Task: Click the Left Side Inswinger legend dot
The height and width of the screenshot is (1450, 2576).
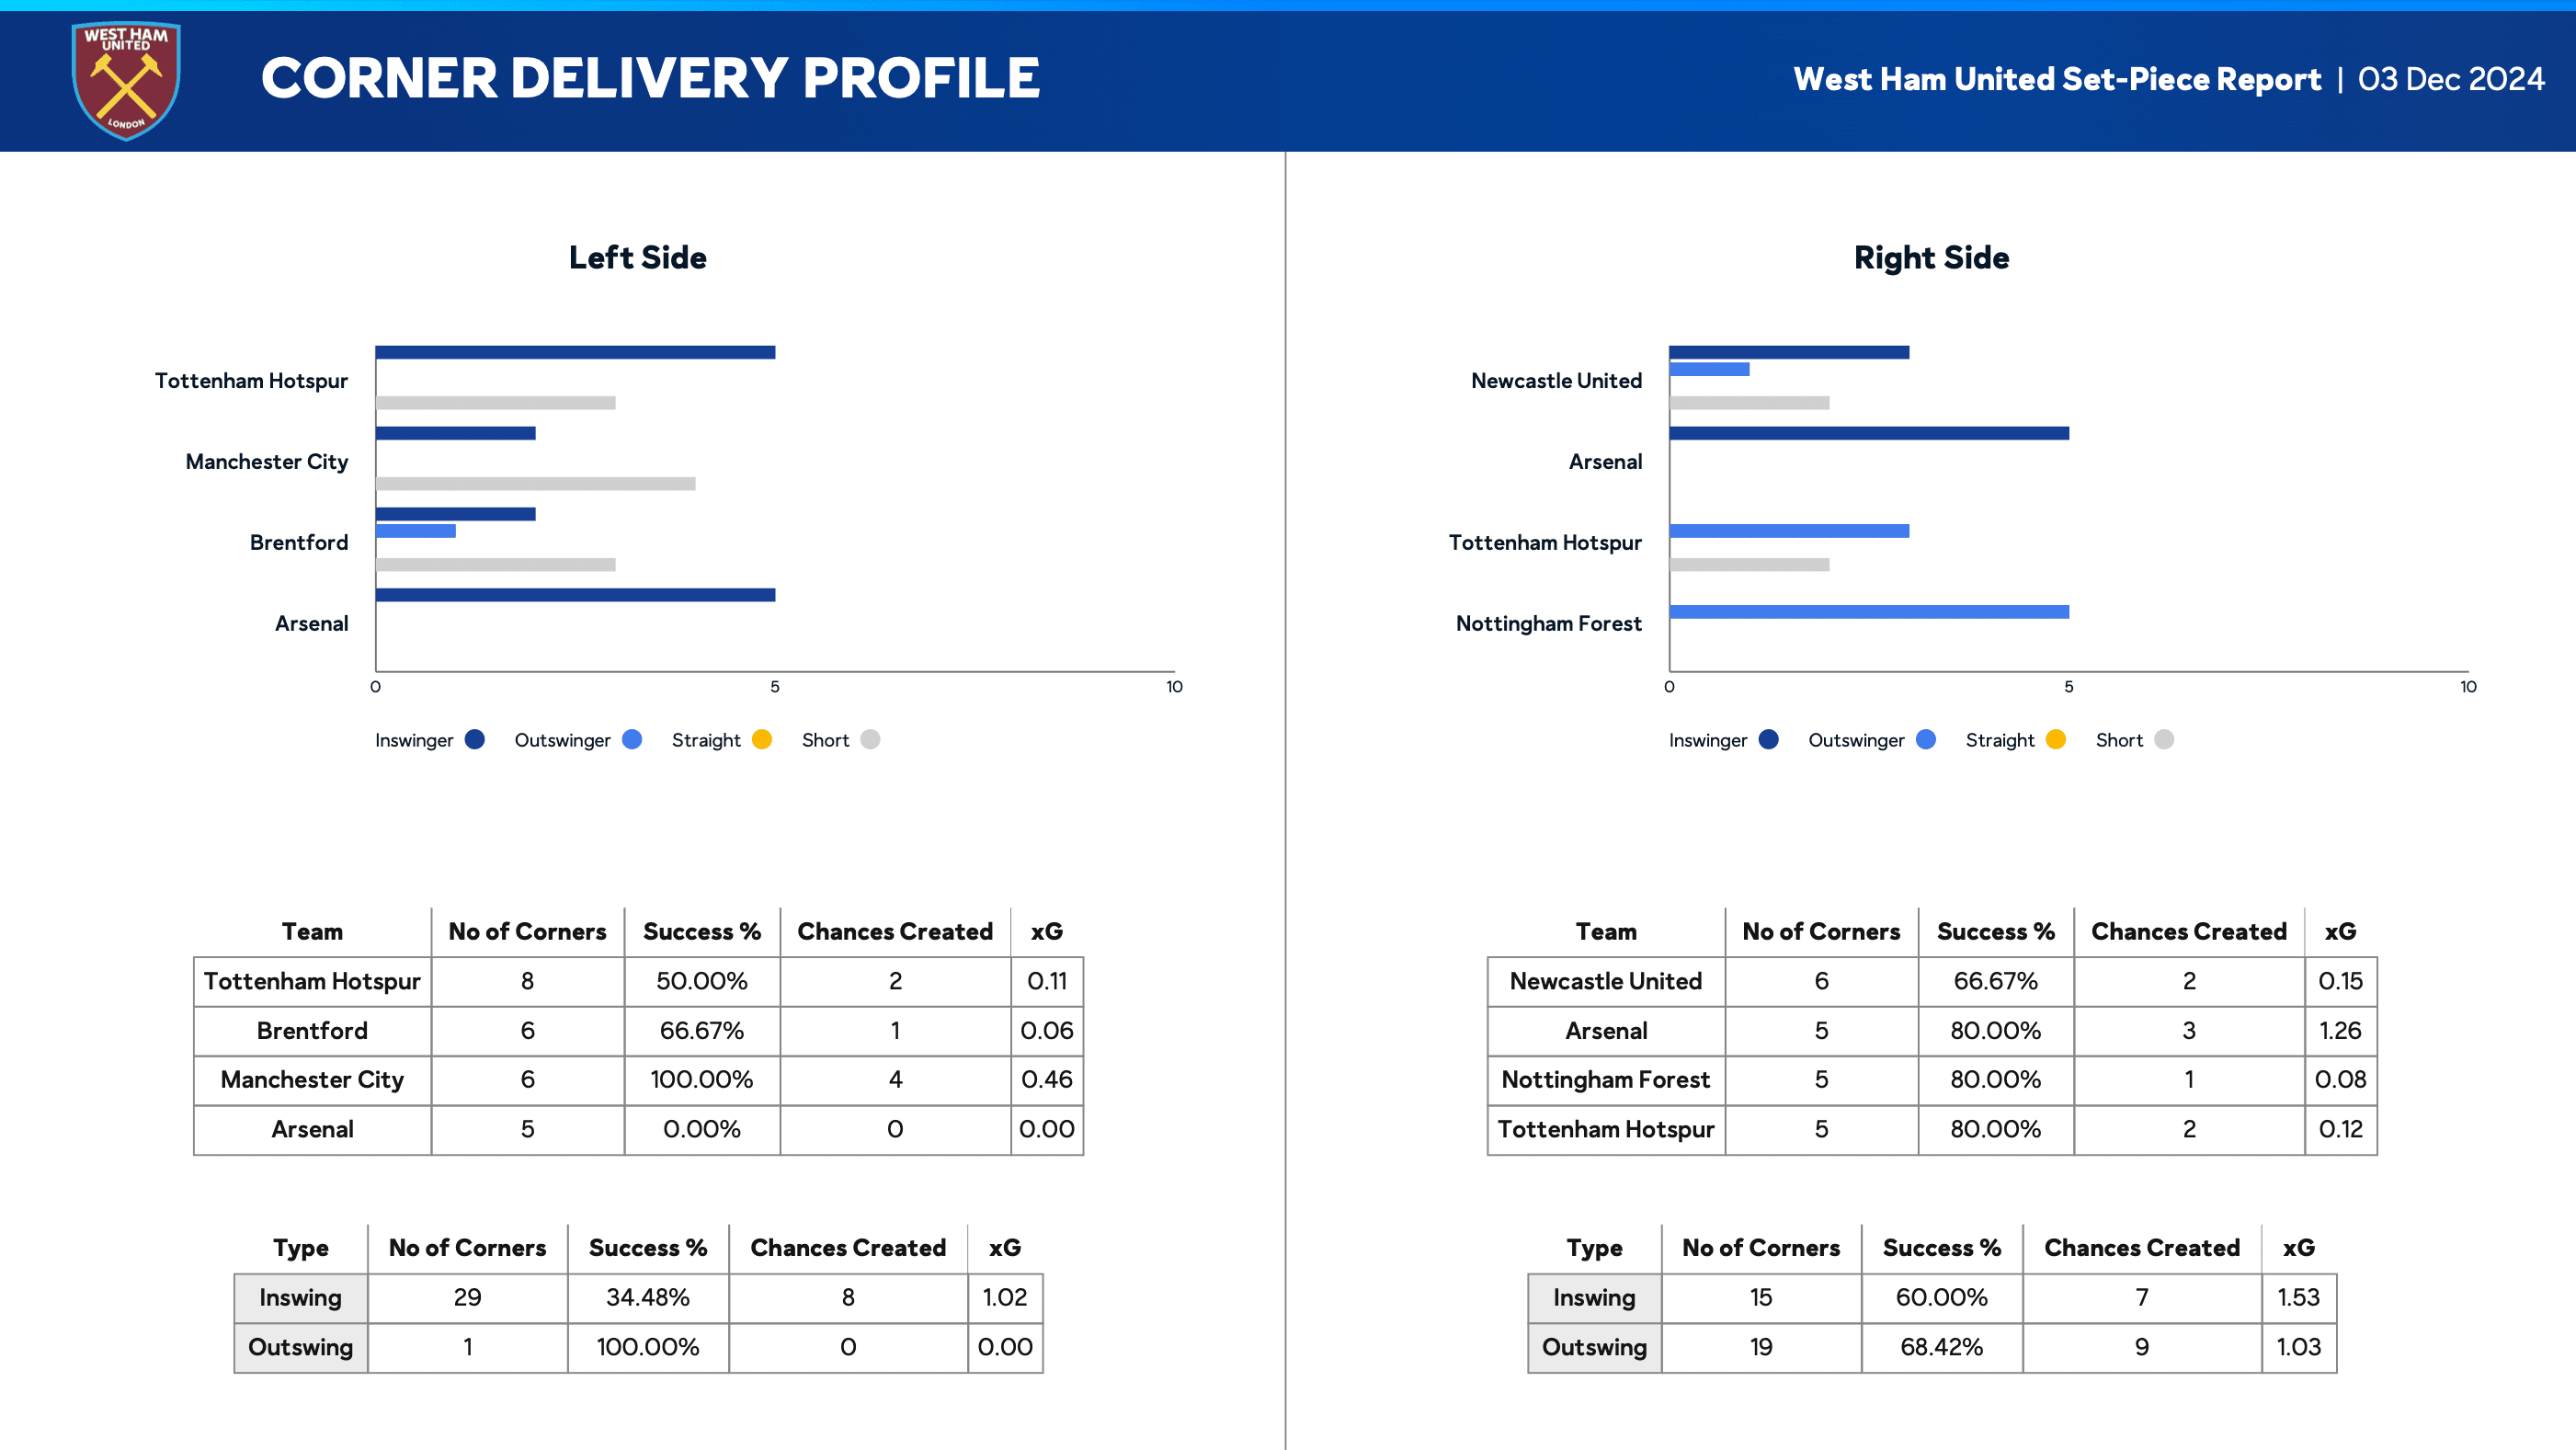Action: (475, 739)
